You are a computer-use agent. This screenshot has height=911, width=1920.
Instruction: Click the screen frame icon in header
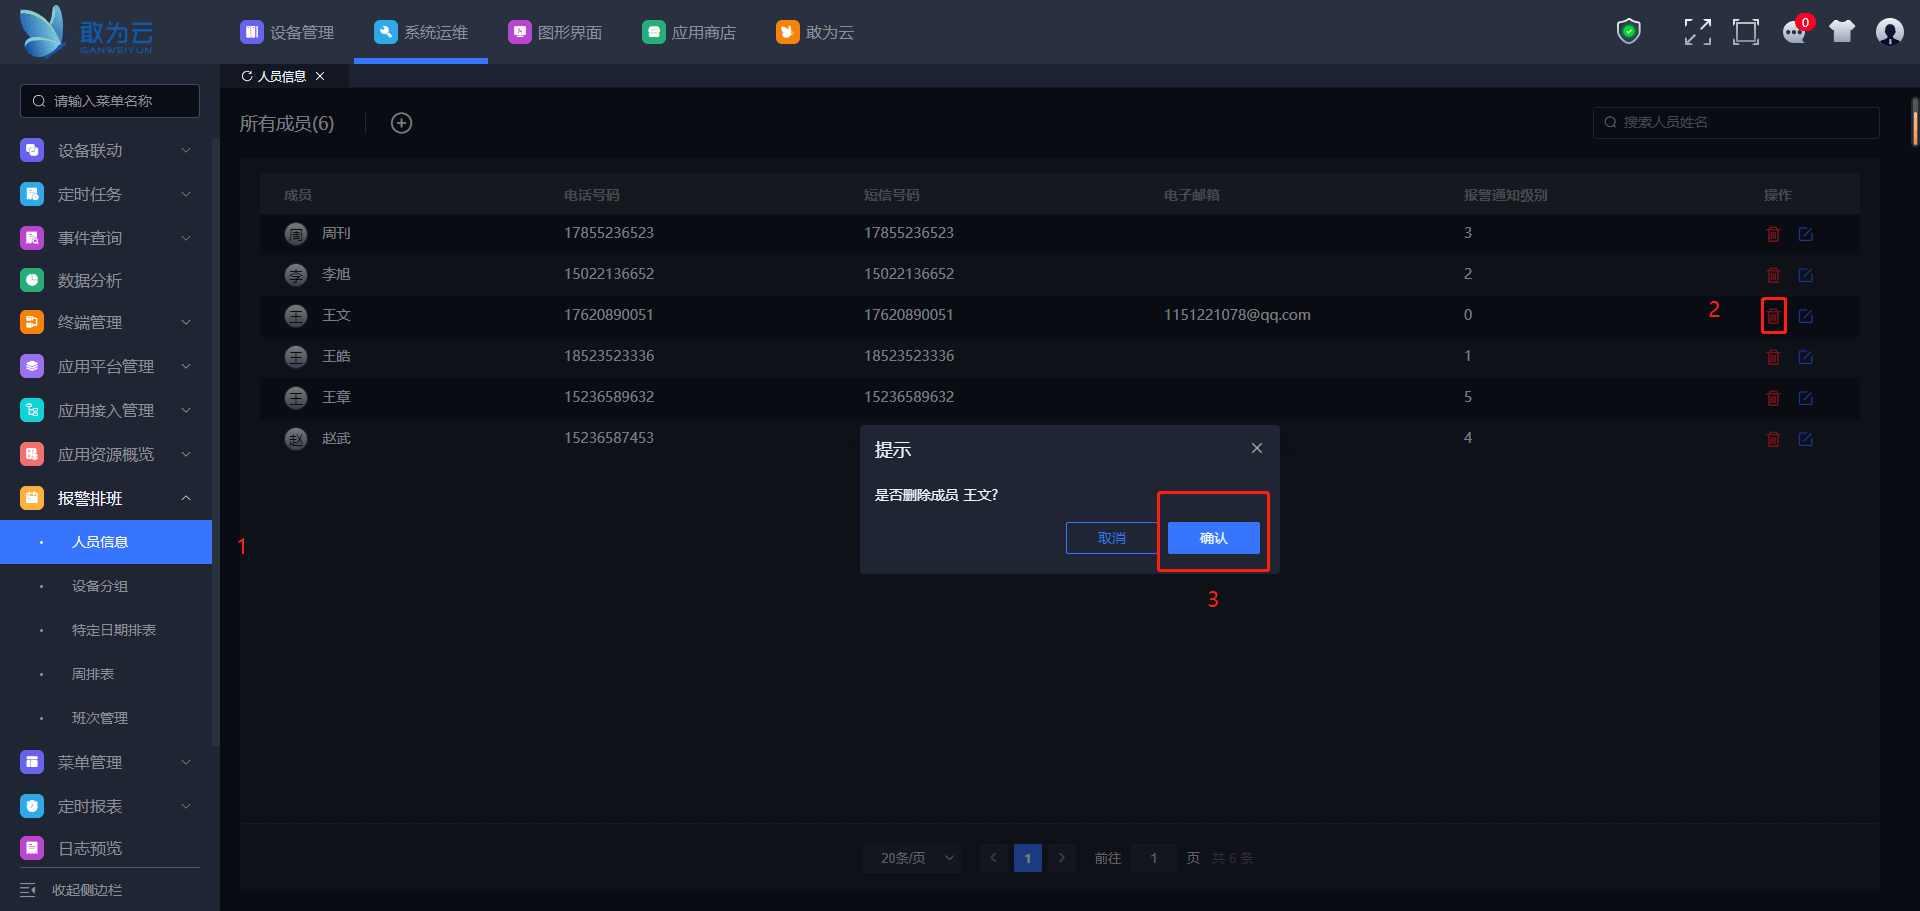1746,32
